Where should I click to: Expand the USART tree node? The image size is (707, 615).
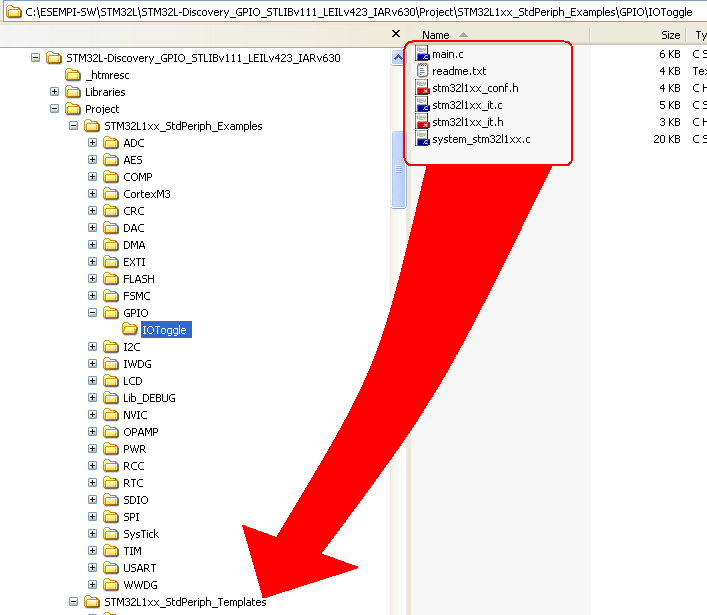click(x=92, y=568)
